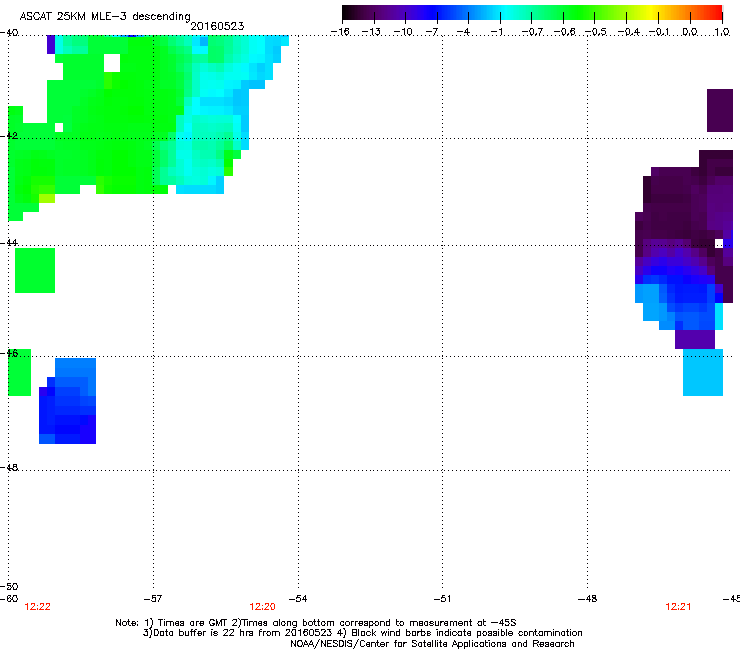Click colorbar label -7
This screenshot has width=740, height=650.
[x=432, y=32]
